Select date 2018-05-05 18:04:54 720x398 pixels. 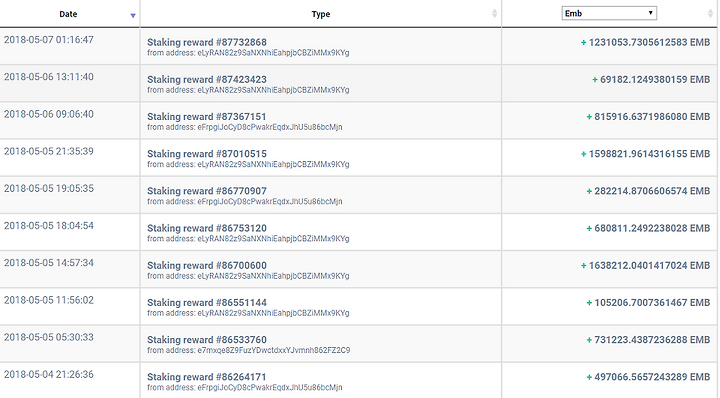coord(49,226)
